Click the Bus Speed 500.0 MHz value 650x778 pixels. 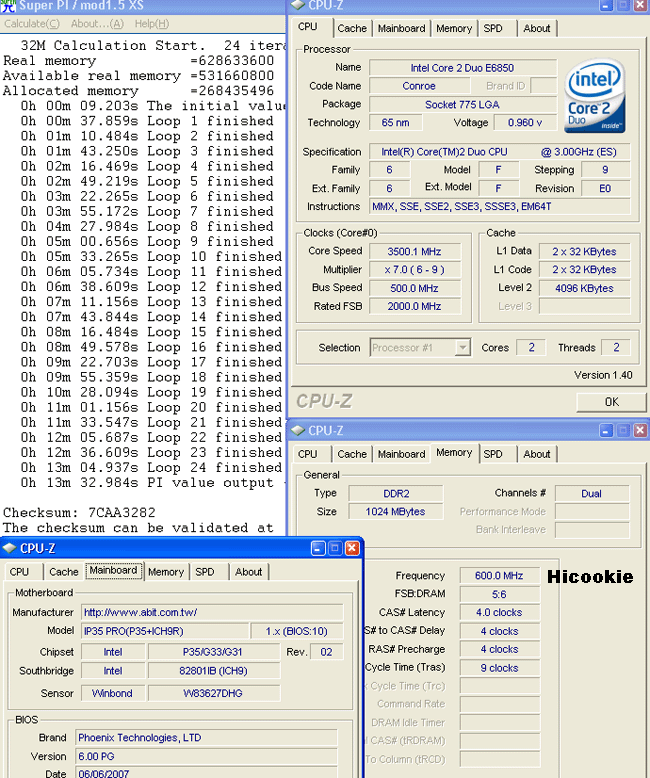point(414,288)
